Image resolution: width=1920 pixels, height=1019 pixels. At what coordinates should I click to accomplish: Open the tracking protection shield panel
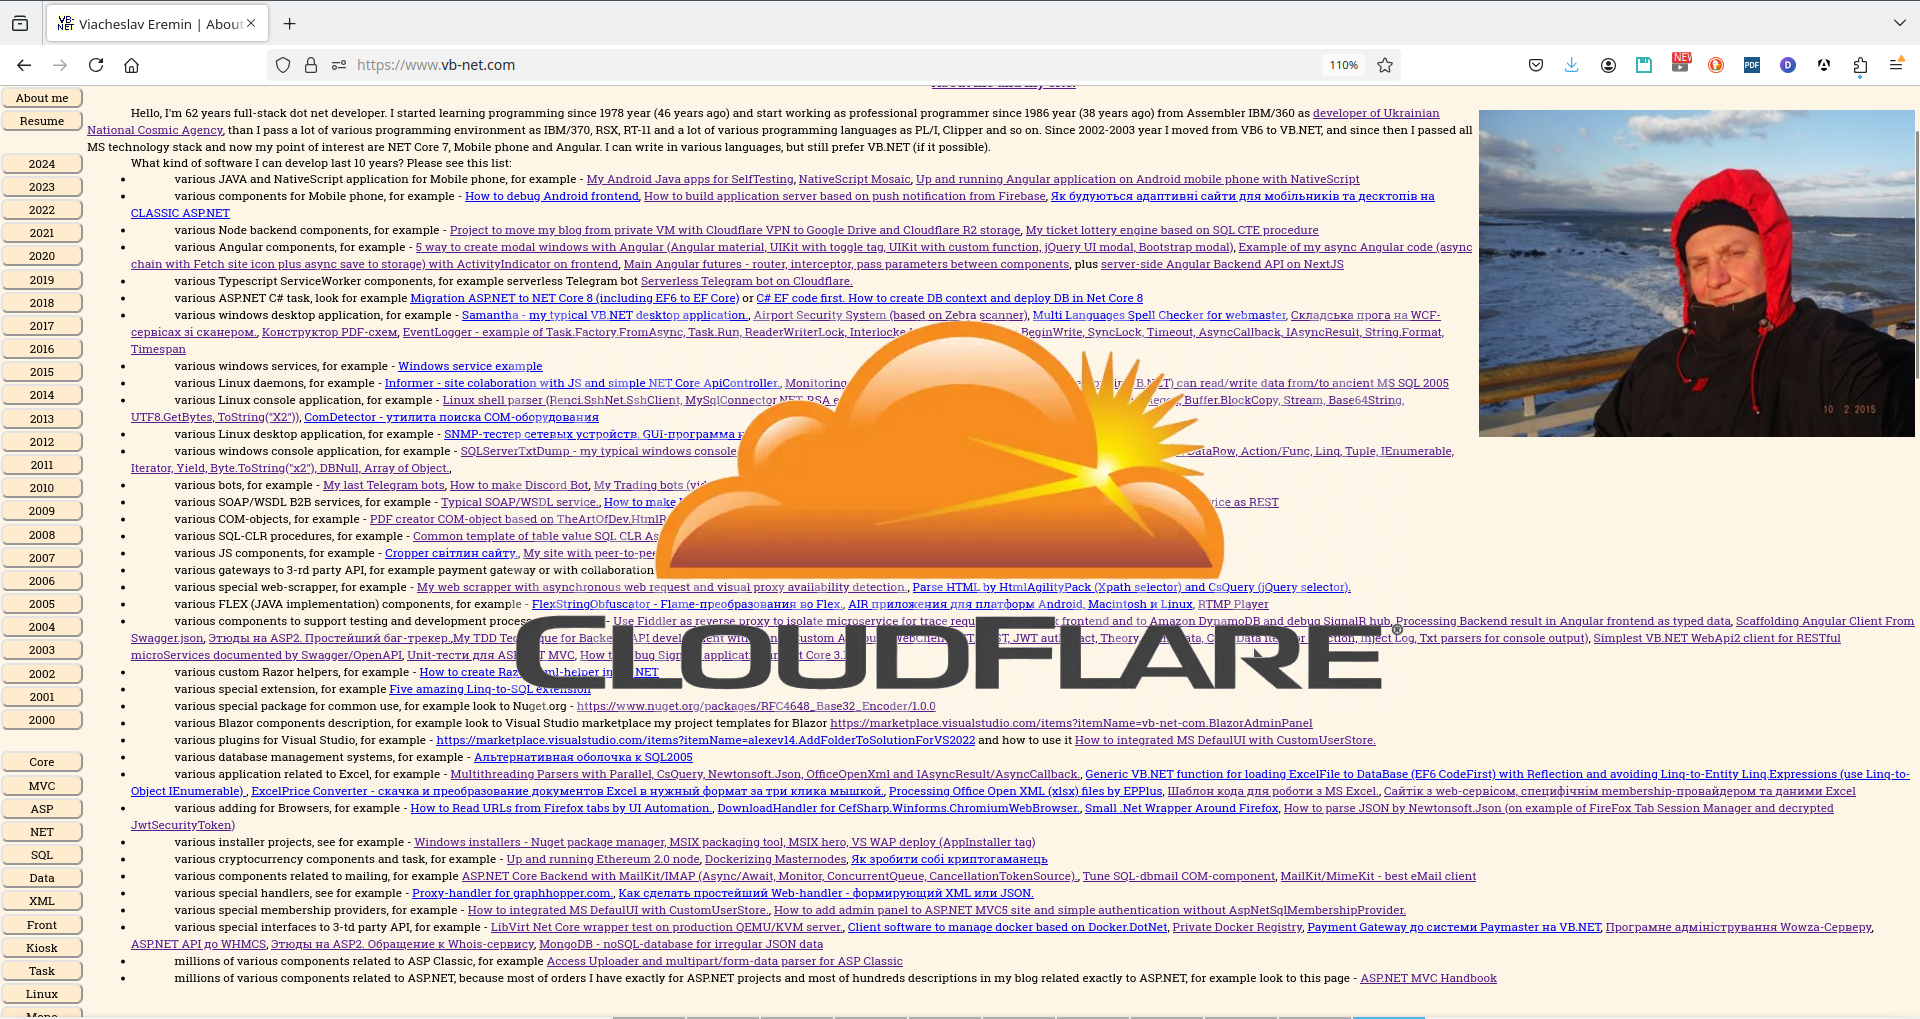pyautogui.click(x=283, y=65)
